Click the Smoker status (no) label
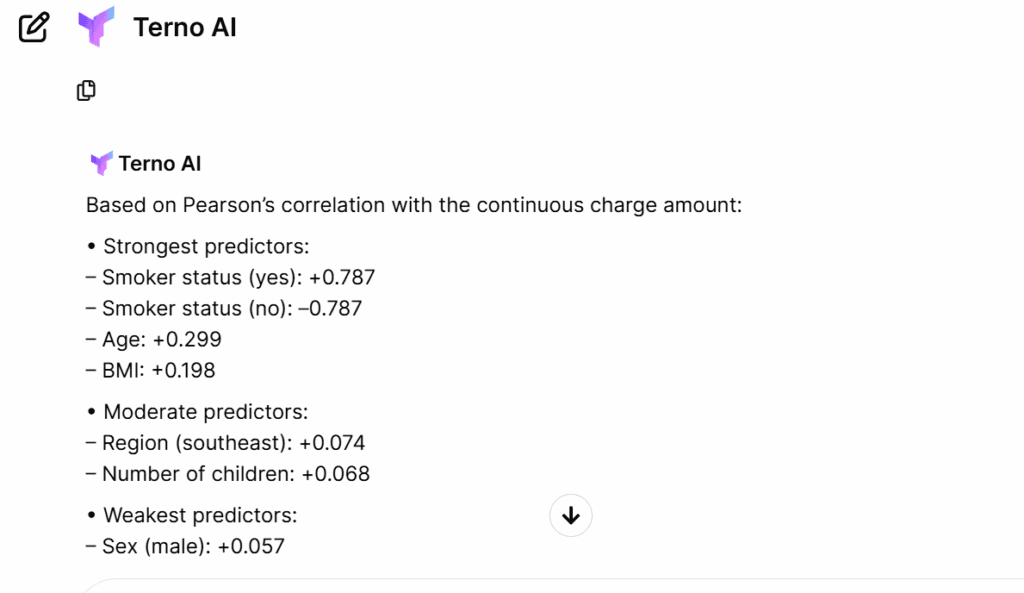This screenshot has width=1024, height=593. click(193, 308)
